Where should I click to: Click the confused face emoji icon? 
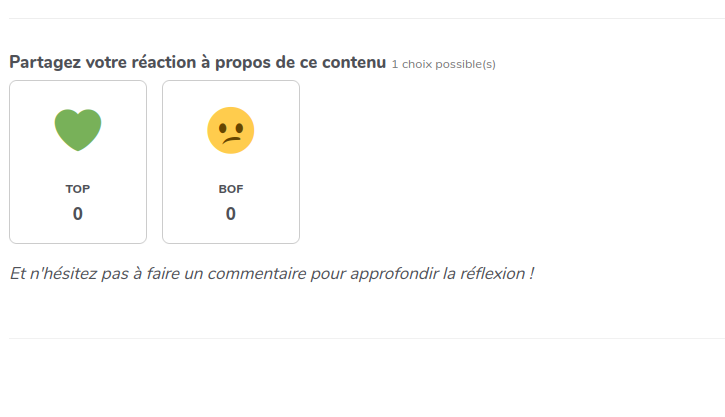coord(231,130)
